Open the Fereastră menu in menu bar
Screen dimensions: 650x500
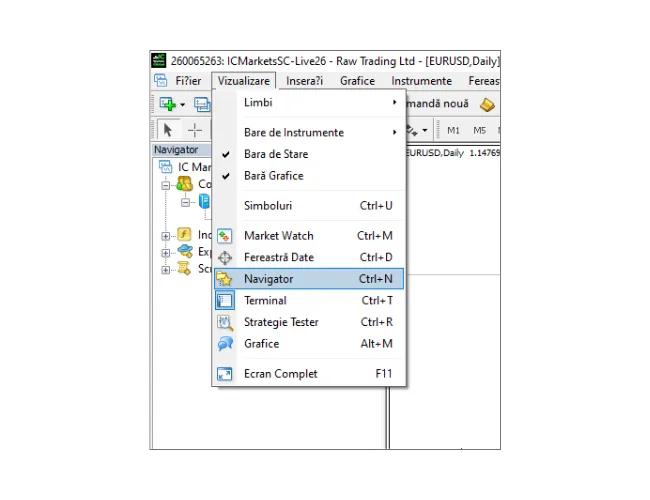[483, 81]
